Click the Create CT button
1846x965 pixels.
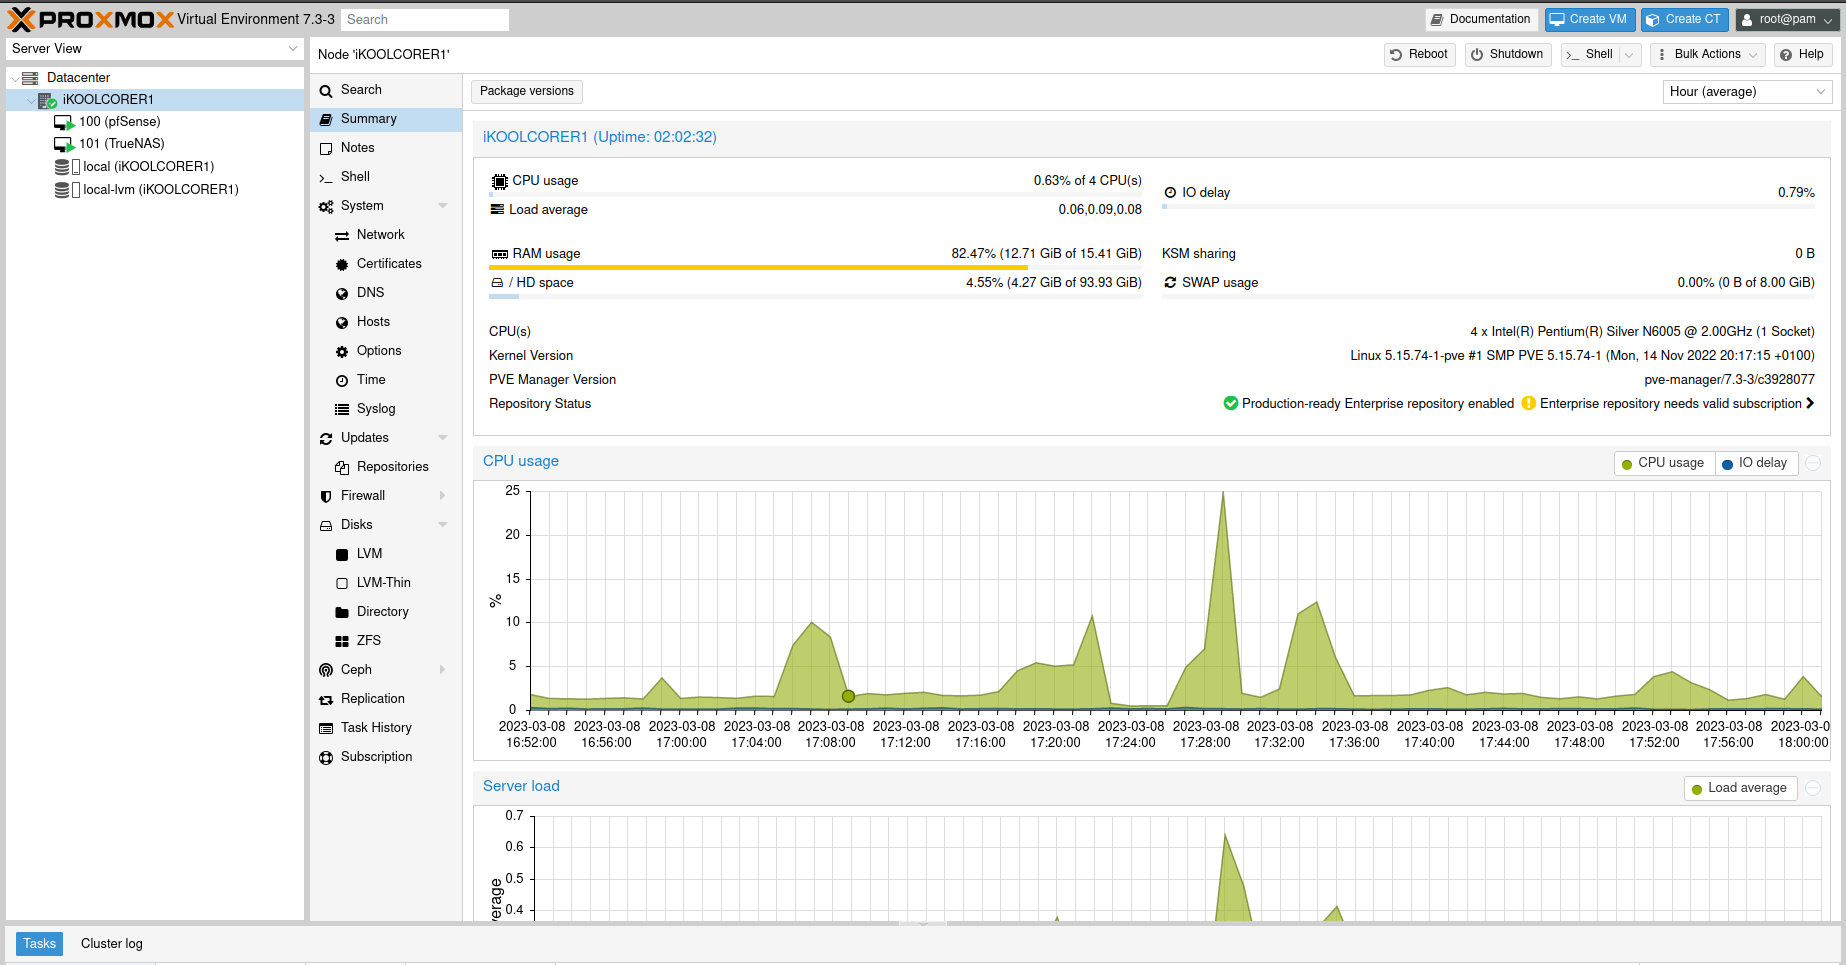click(1684, 19)
